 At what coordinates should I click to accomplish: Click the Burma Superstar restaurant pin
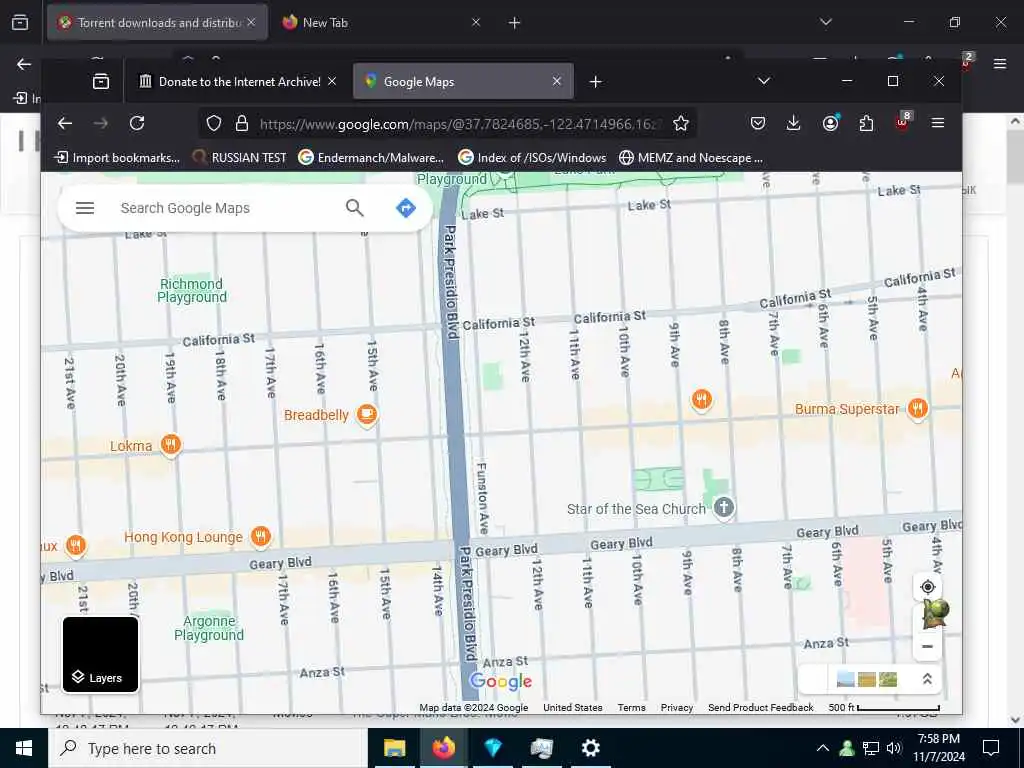[918, 409]
